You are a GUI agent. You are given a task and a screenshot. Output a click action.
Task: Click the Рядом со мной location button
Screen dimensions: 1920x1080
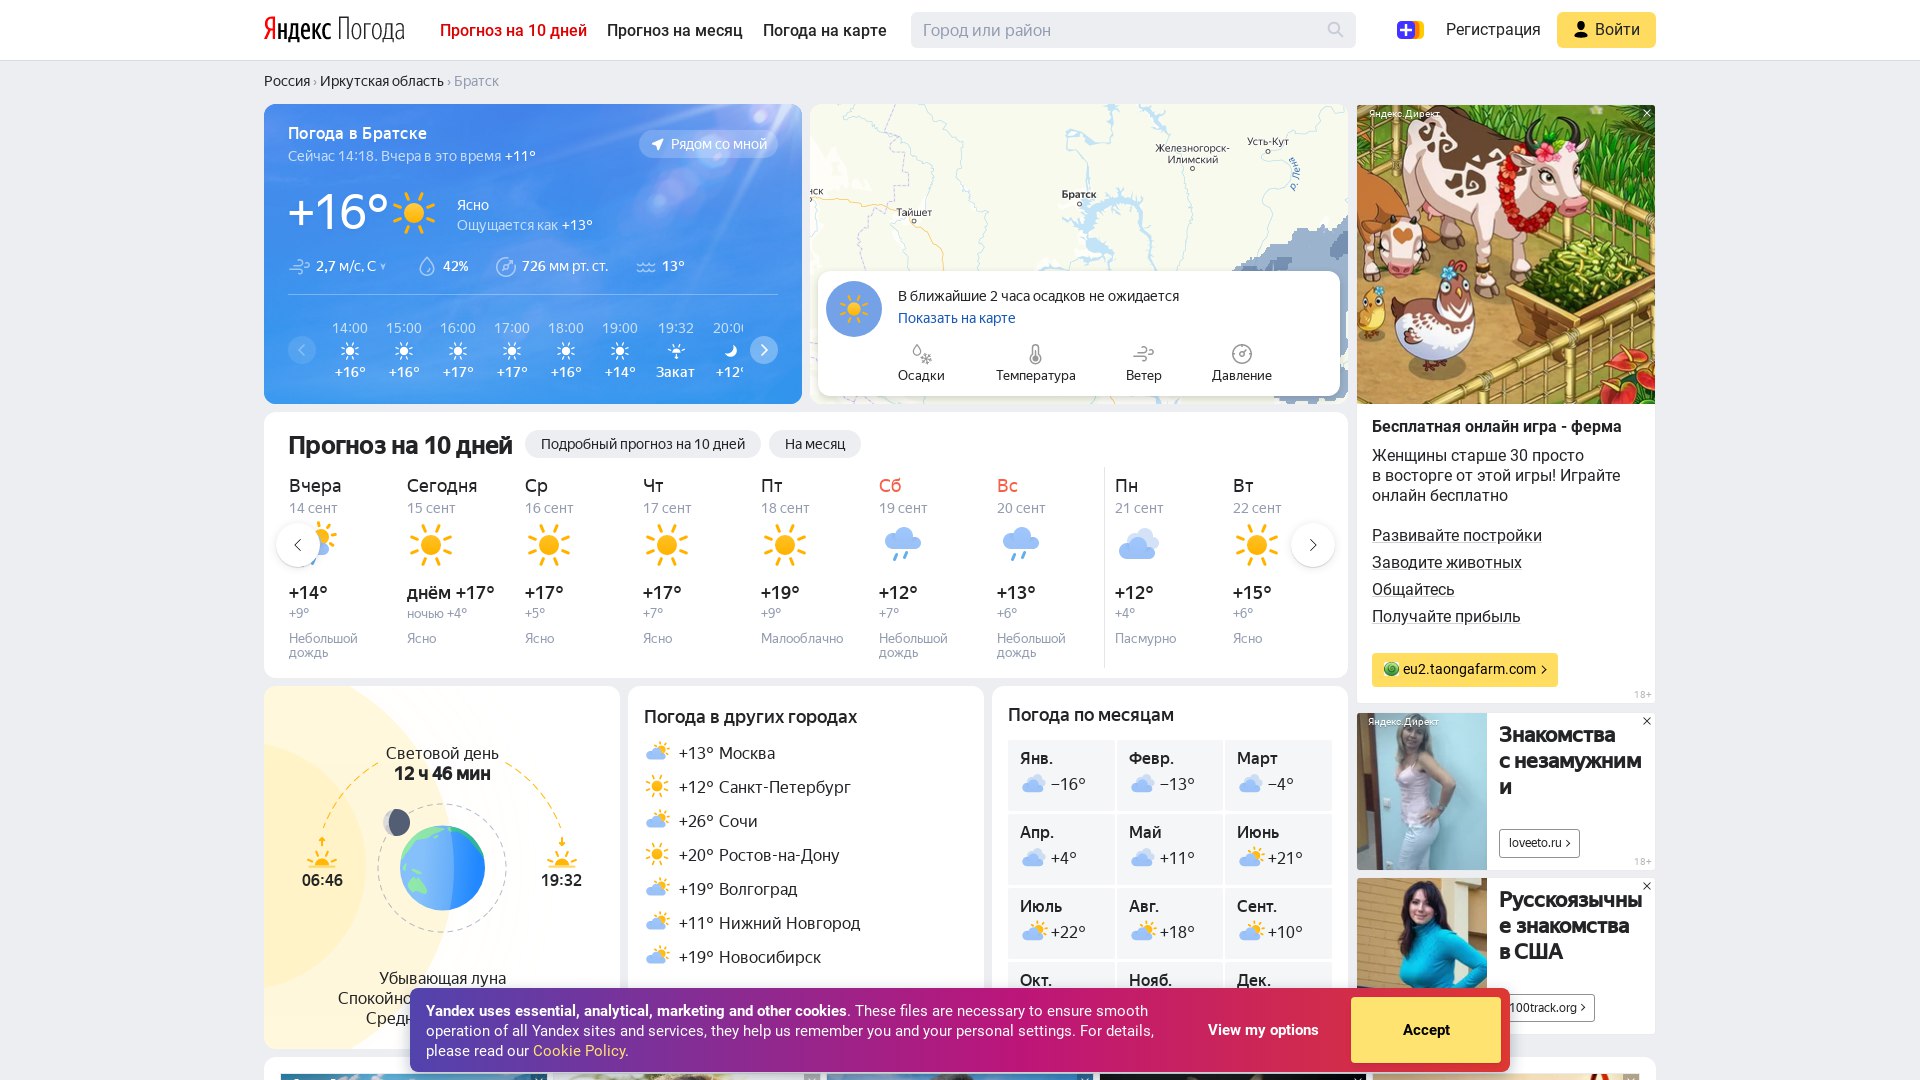click(708, 144)
